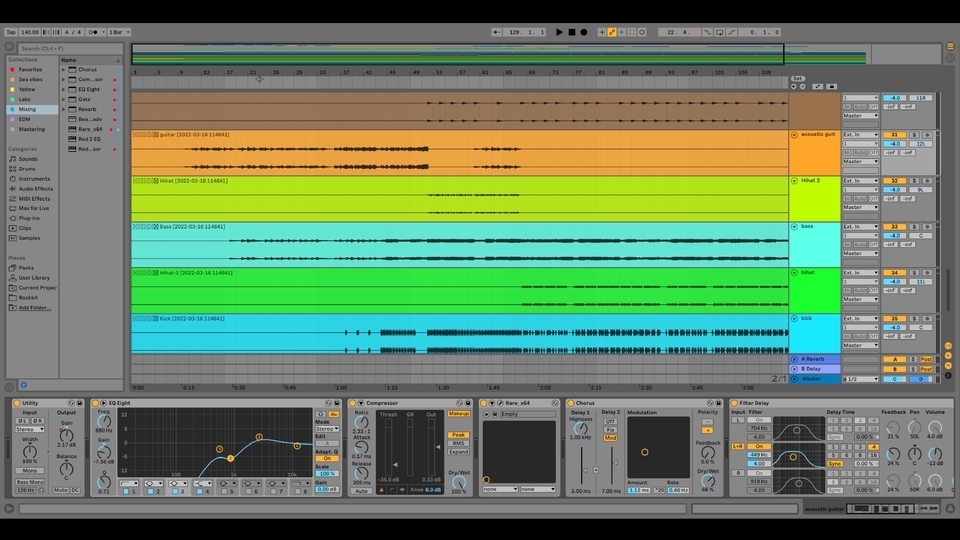Arm the Arrangement Record button
This screenshot has height=540, width=960.
coord(584,32)
